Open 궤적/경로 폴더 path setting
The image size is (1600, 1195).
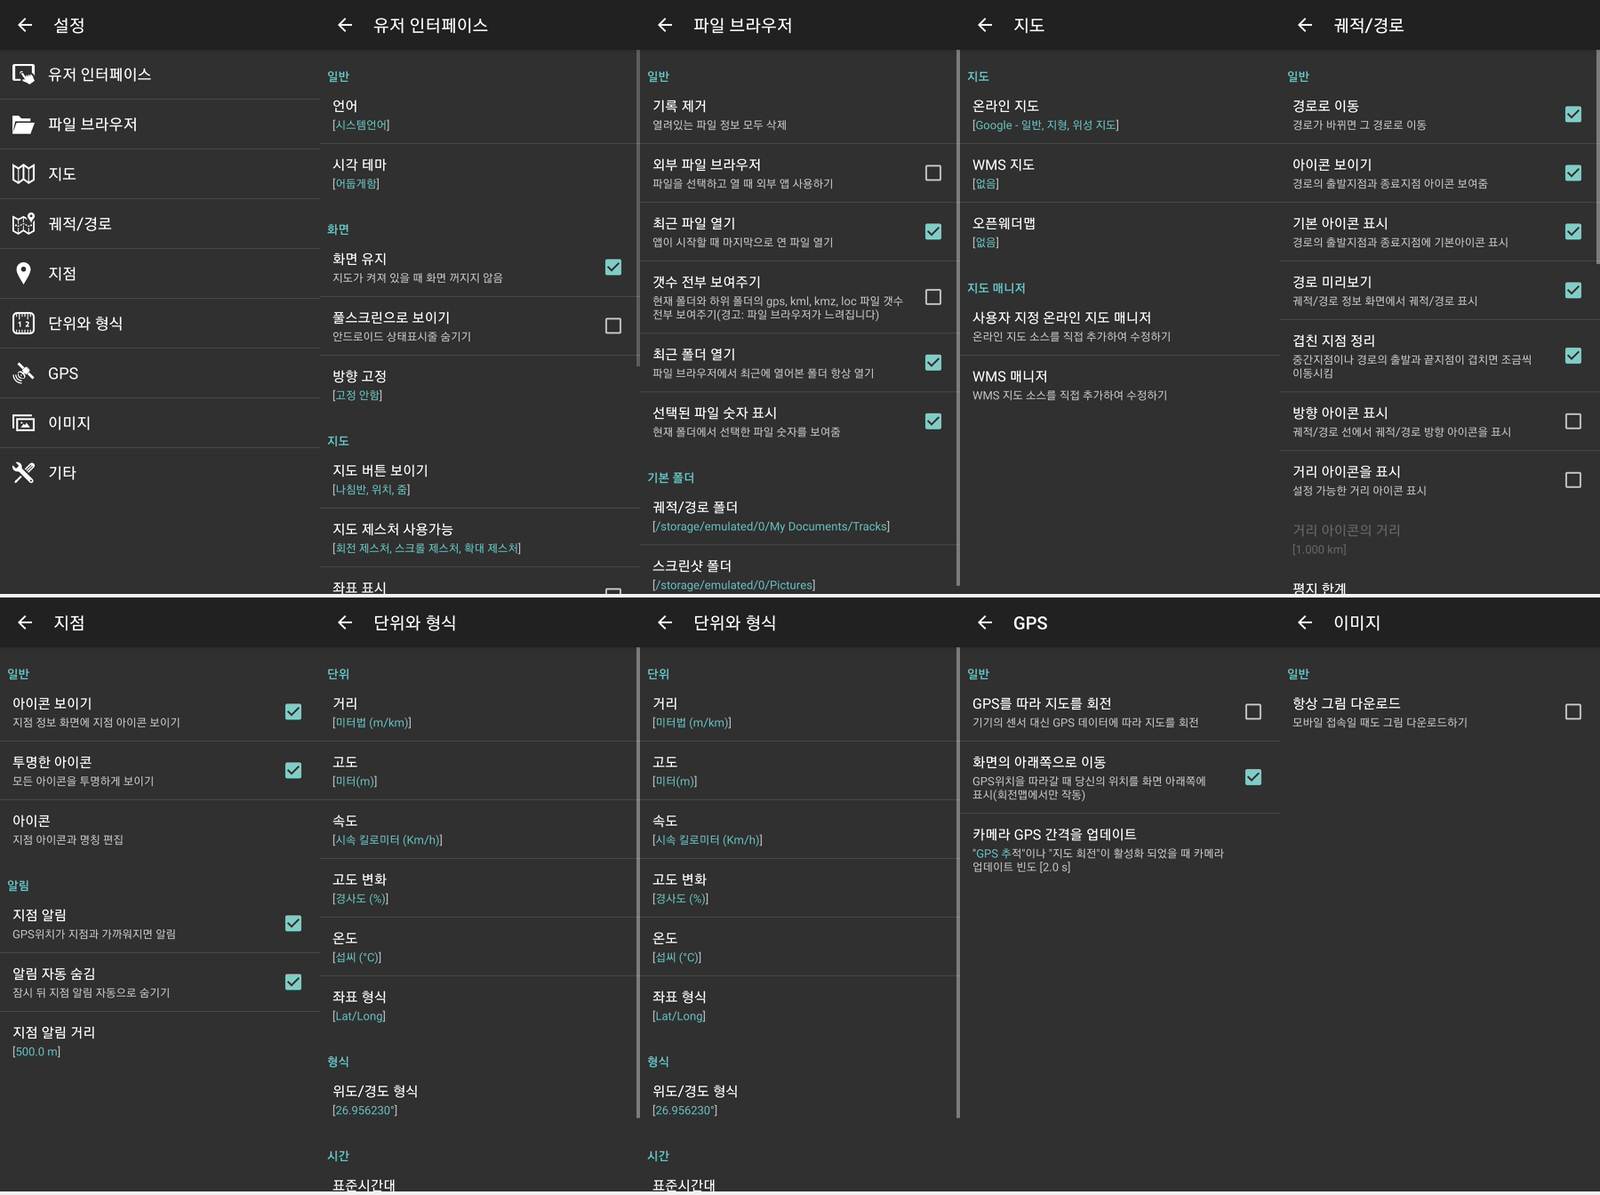(x=798, y=516)
